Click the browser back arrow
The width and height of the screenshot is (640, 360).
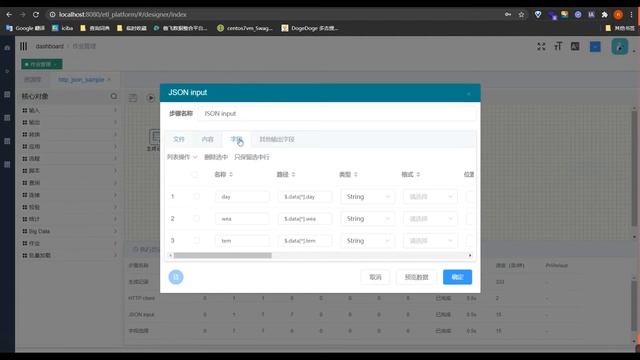pyautogui.click(x=9, y=14)
